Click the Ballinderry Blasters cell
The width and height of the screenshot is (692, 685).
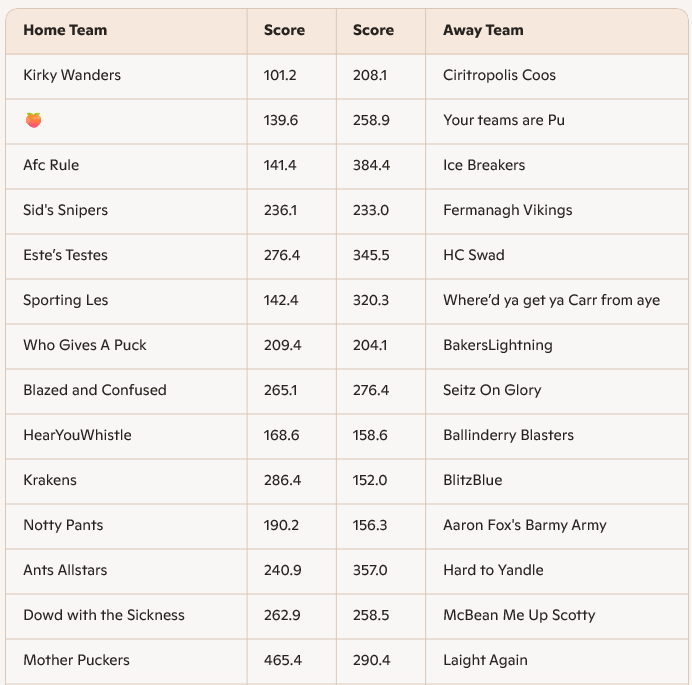click(508, 435)
